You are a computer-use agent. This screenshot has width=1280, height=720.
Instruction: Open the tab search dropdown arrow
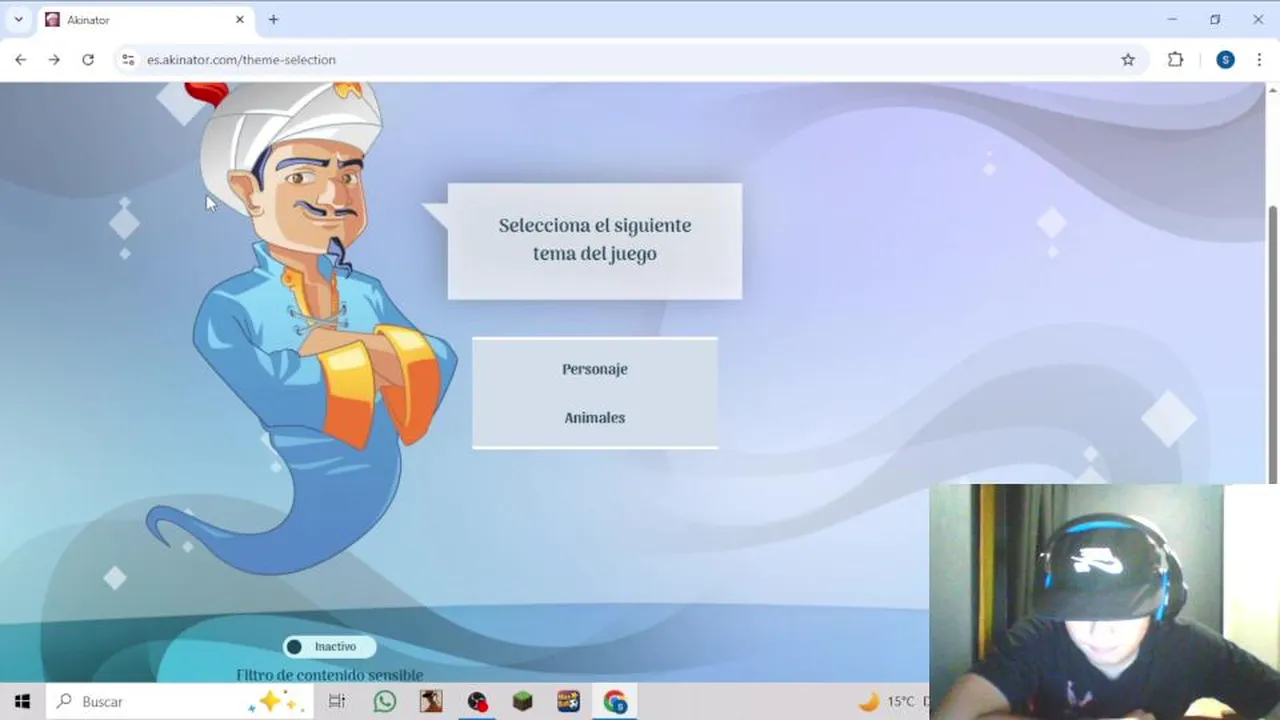[18, 19]
